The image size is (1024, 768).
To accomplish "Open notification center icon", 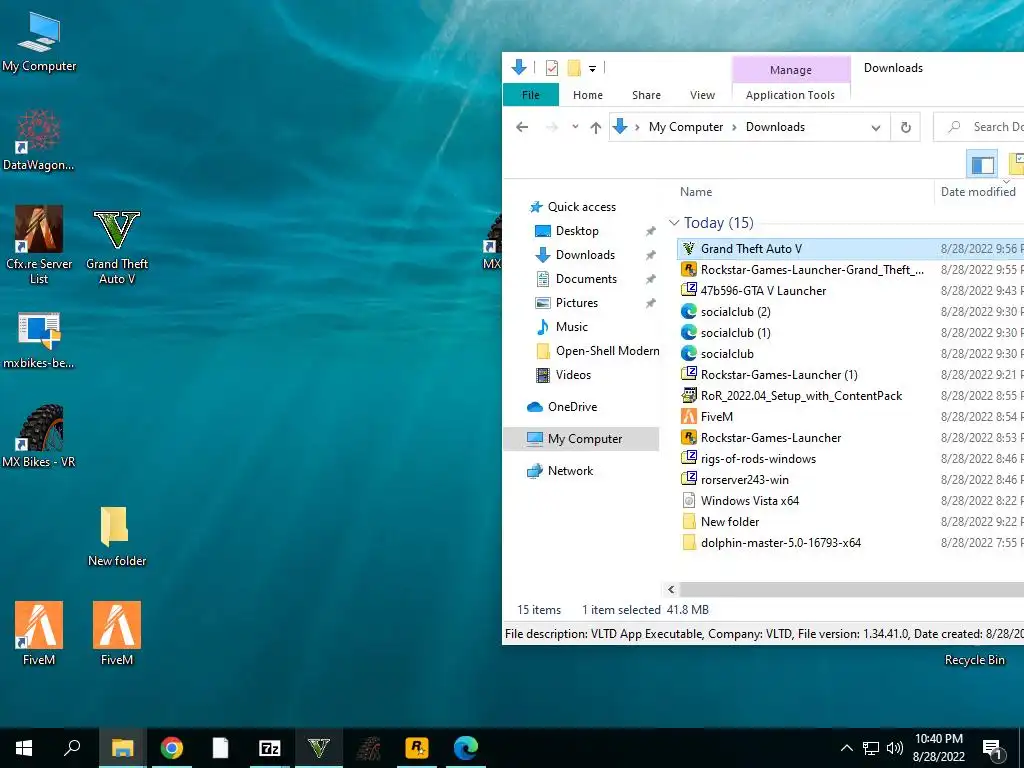I will (993, 749).
